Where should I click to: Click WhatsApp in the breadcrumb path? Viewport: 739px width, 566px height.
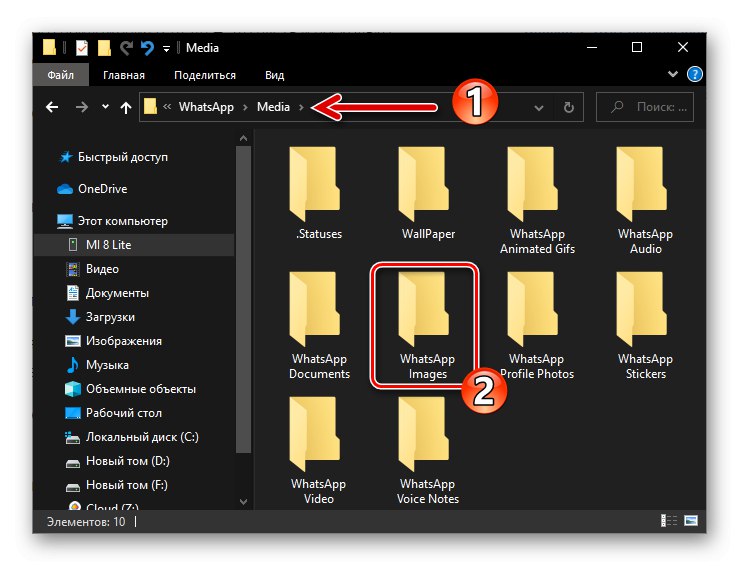206,107
